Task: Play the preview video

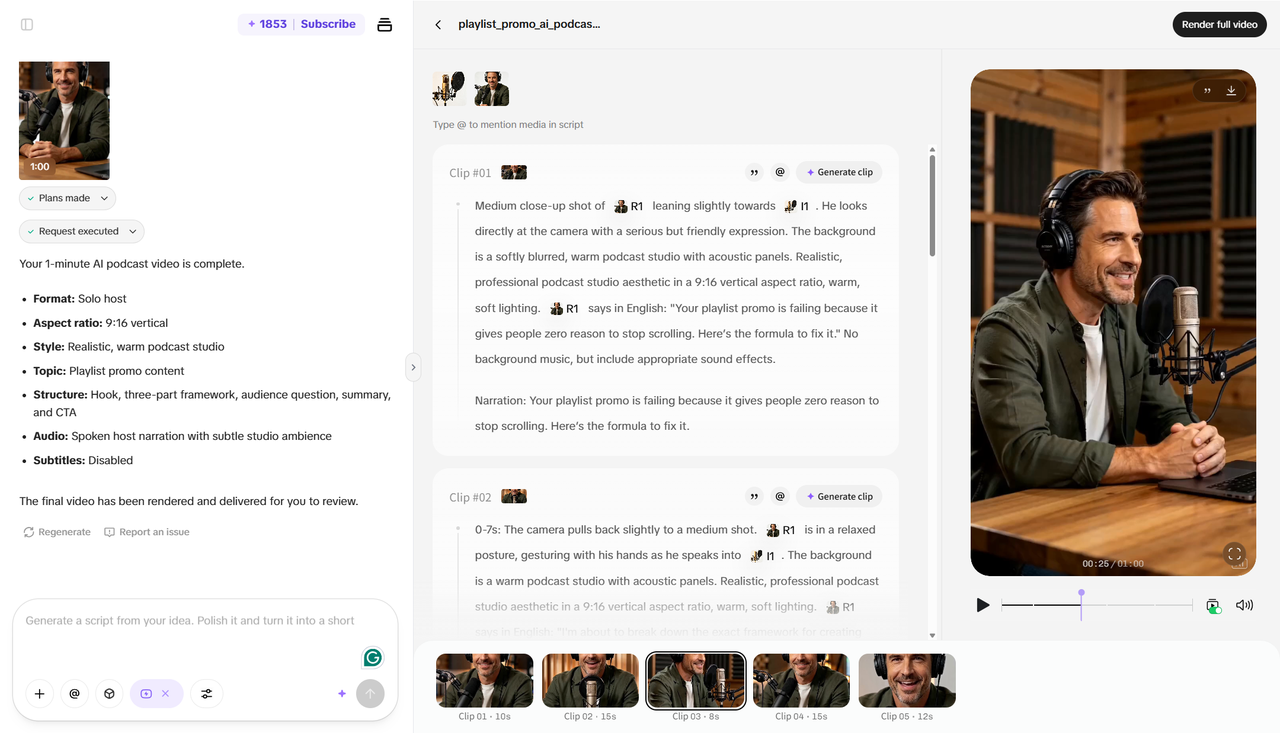Action: tap(983, 605)
